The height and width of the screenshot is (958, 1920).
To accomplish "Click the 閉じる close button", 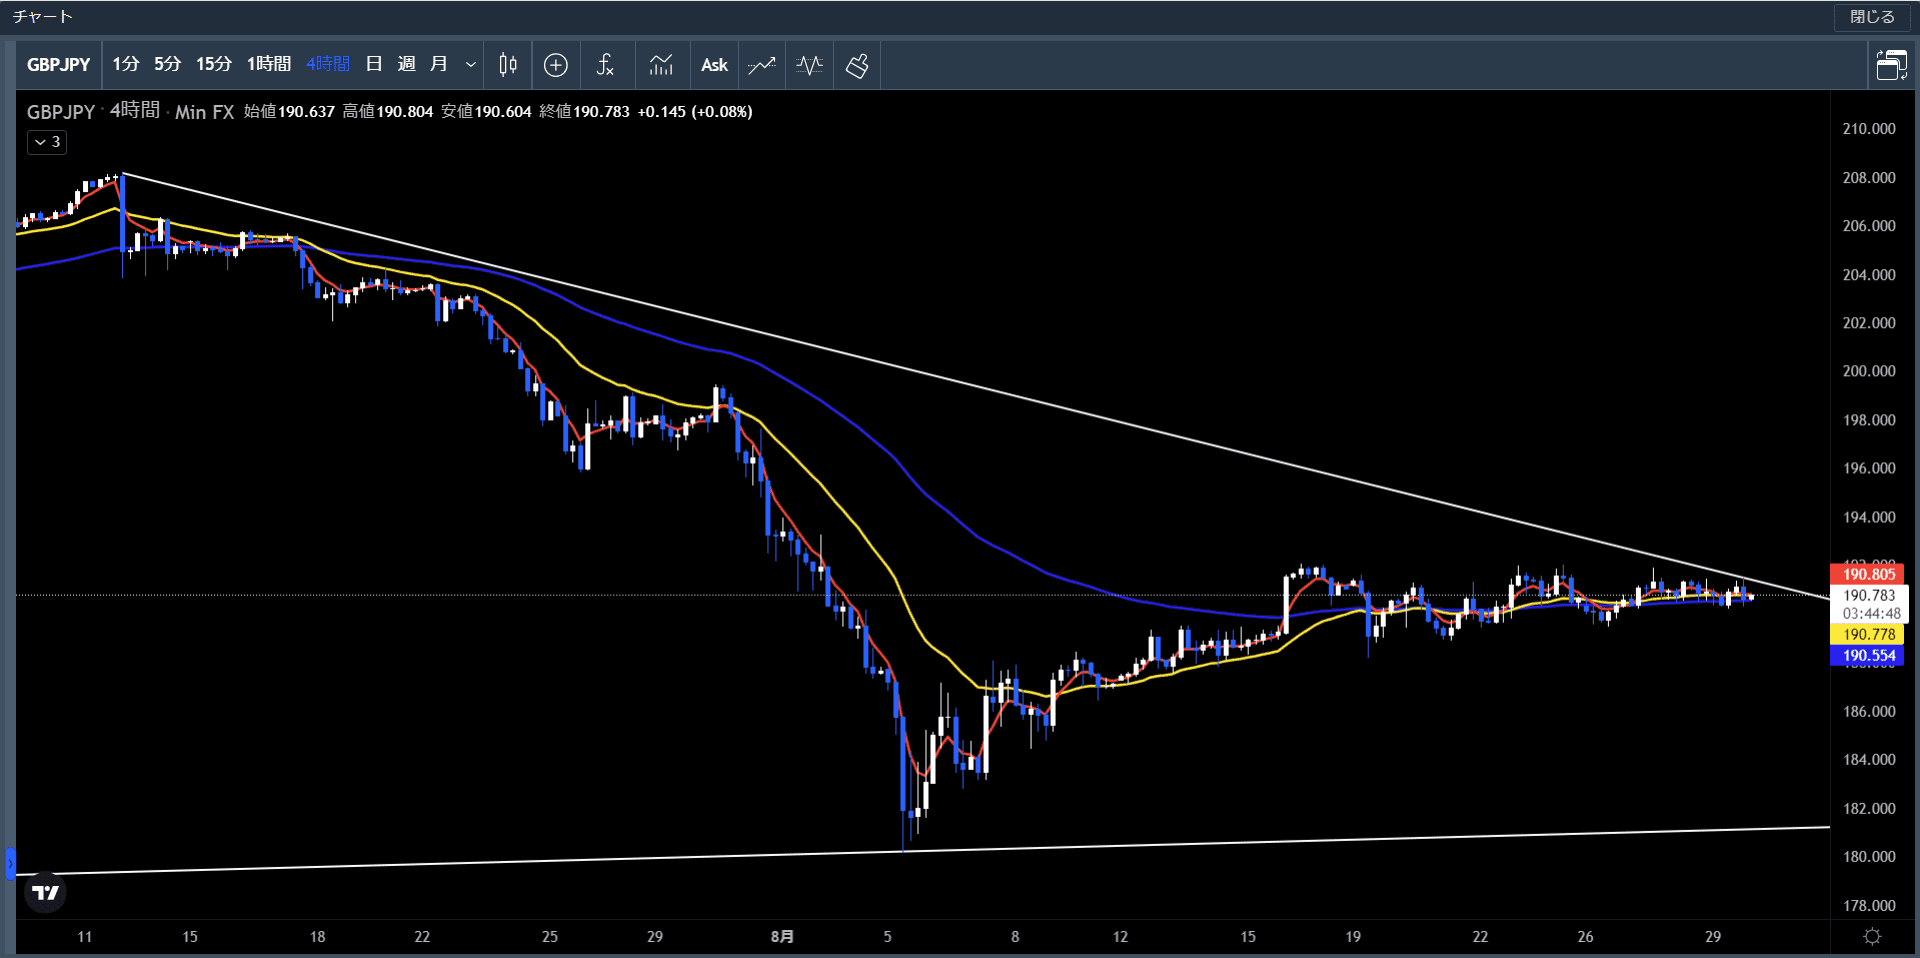I will 1872,17.
